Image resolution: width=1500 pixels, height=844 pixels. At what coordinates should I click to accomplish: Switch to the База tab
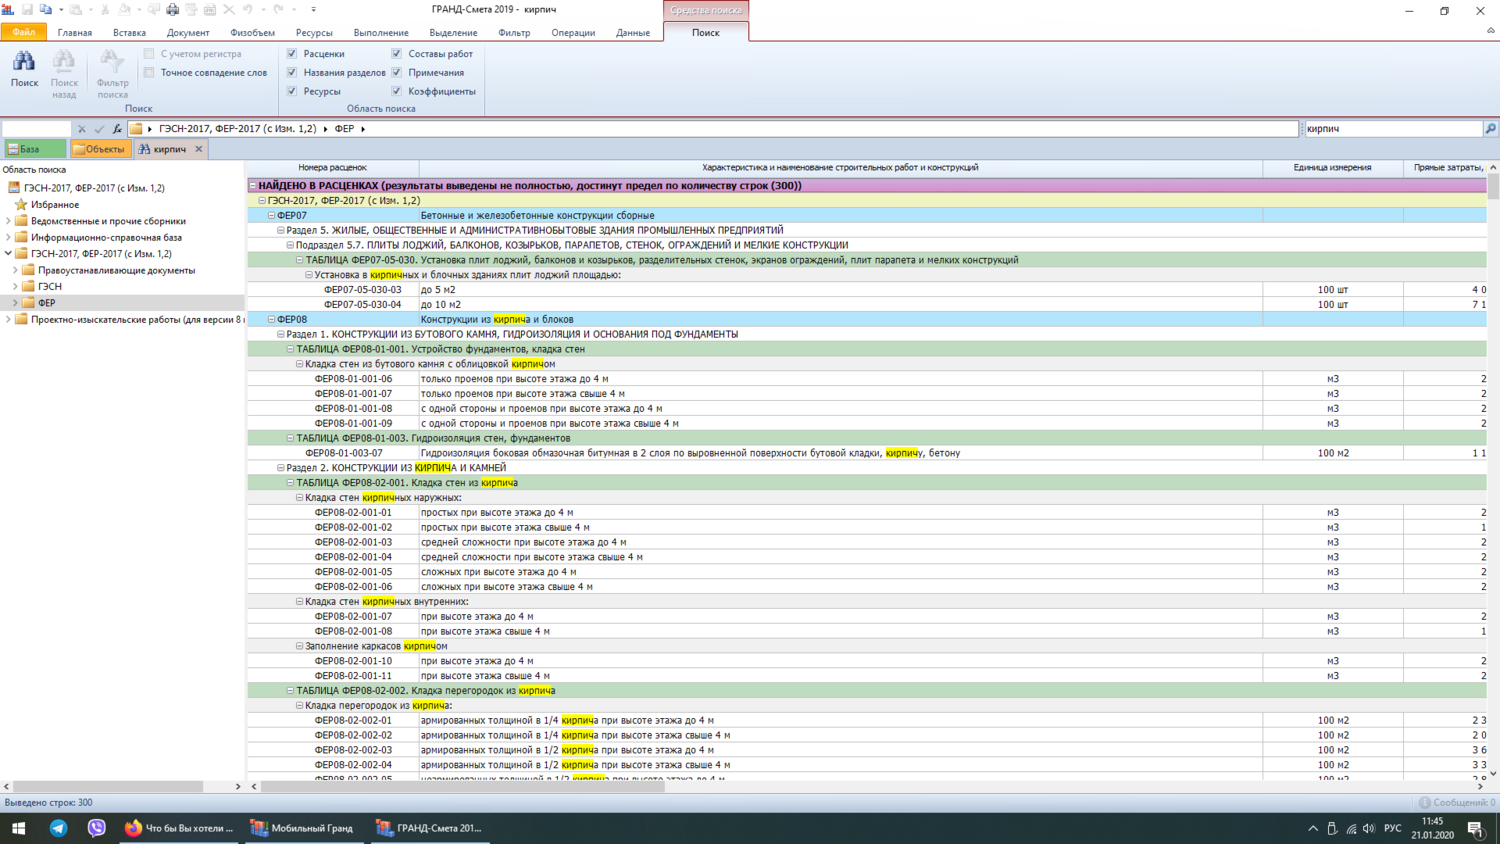pyautogui.click(x=34, y=149)
